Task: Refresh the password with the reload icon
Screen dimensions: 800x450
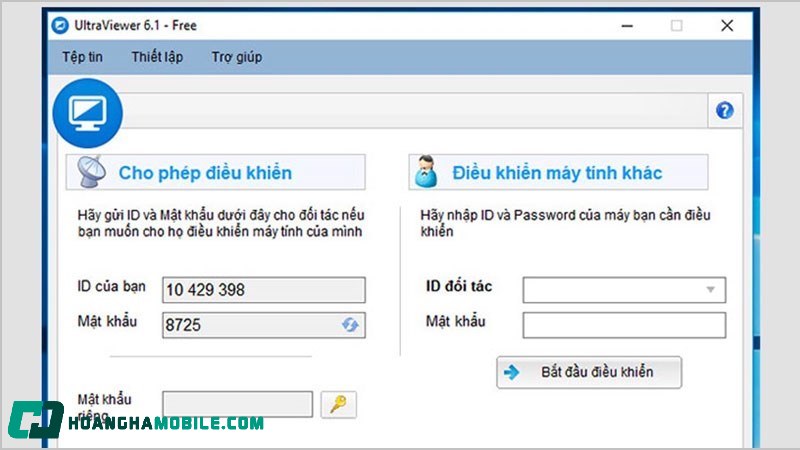Action: (x=350, y=325)
